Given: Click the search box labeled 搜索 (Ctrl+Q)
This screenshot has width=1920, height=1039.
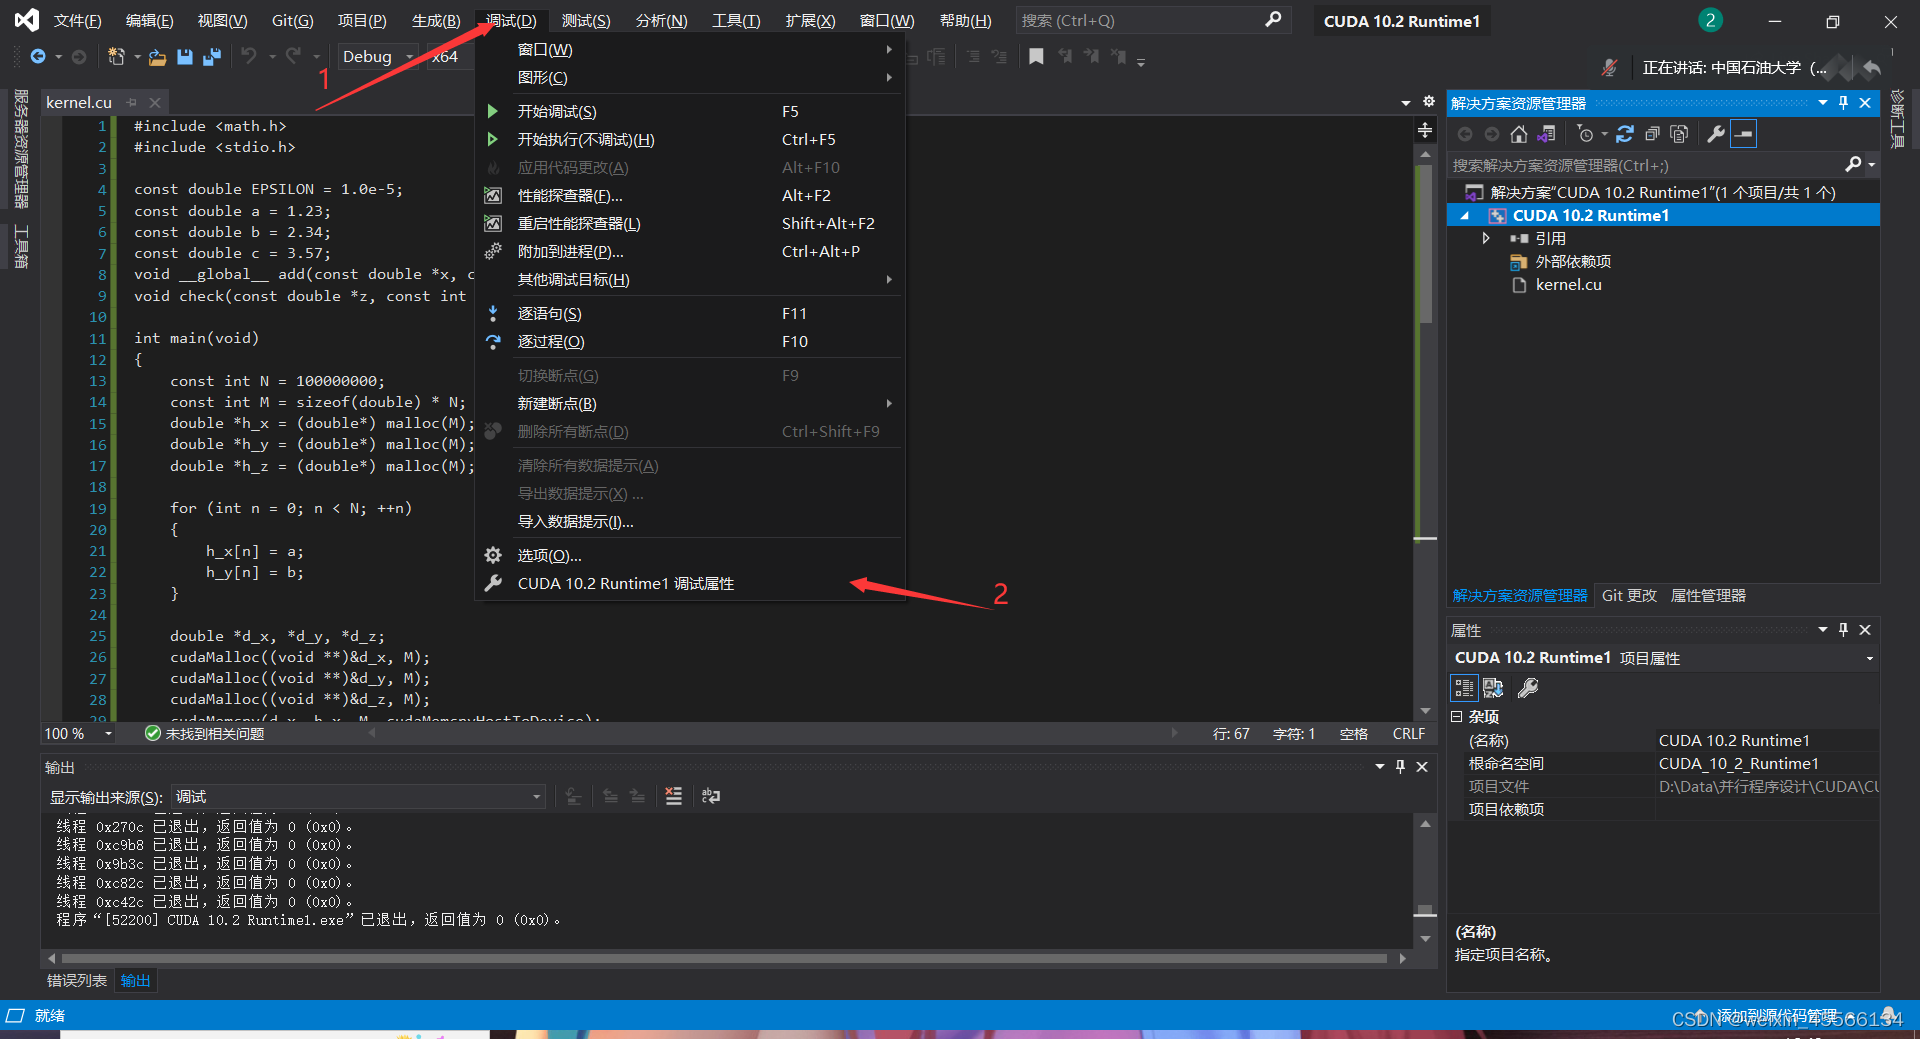Looking at the screenshot, I should point(1152,20).
